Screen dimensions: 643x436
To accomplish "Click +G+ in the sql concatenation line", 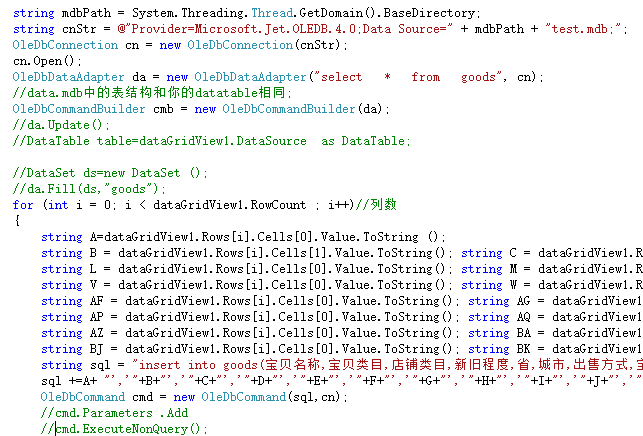I will pos(429,381).
